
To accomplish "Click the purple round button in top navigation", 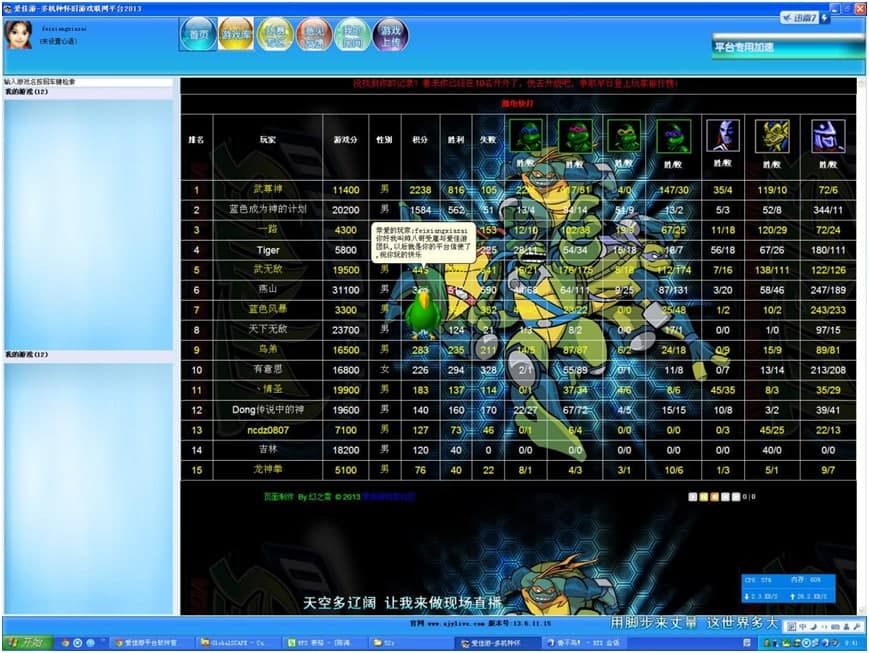I will (x=391, y=35).
